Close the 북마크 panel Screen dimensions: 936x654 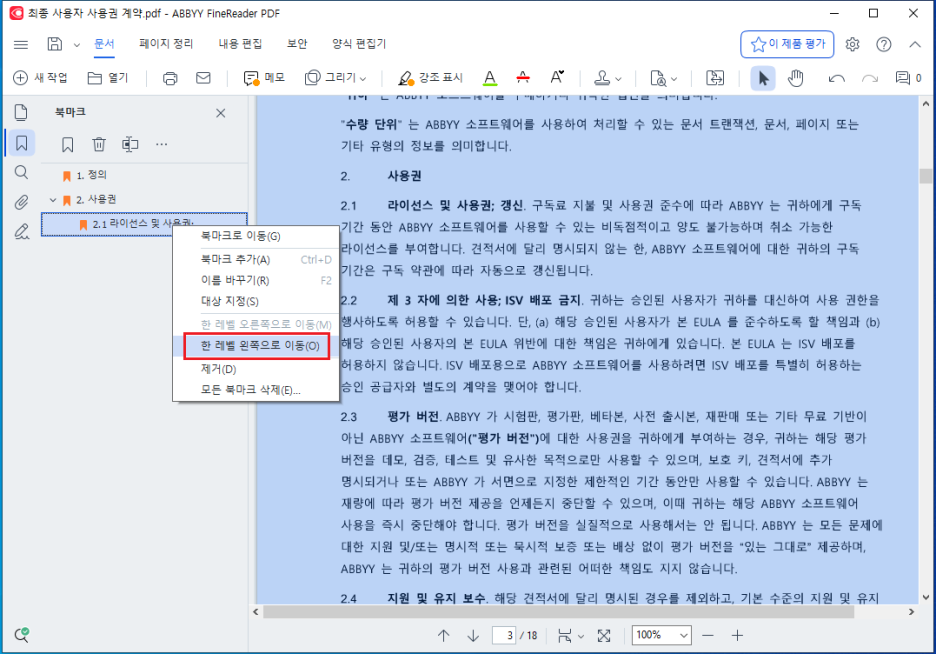click(220, 113)
